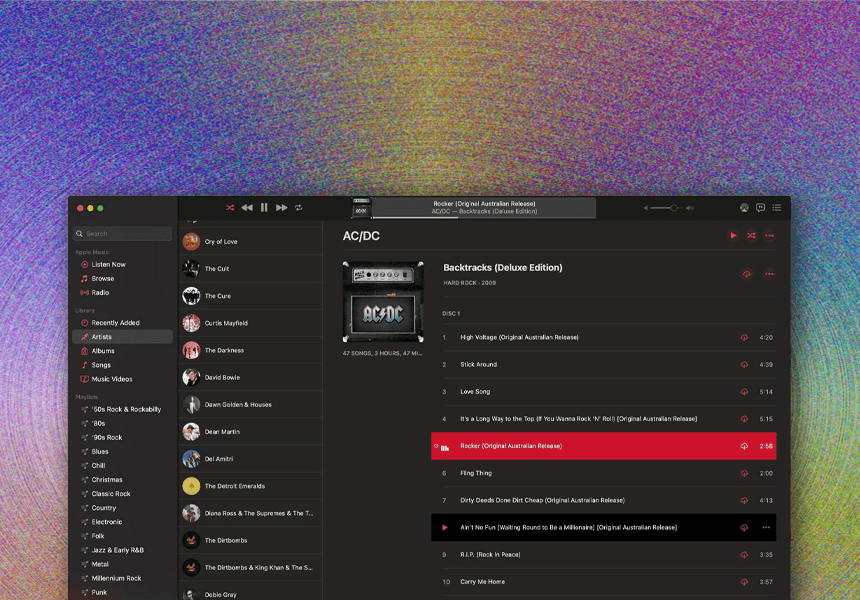The width and height of the screenshot is (860, 600).
Task: Download the Backtracks (Deluxe Edition) album
Action: [x=746, y=274]
